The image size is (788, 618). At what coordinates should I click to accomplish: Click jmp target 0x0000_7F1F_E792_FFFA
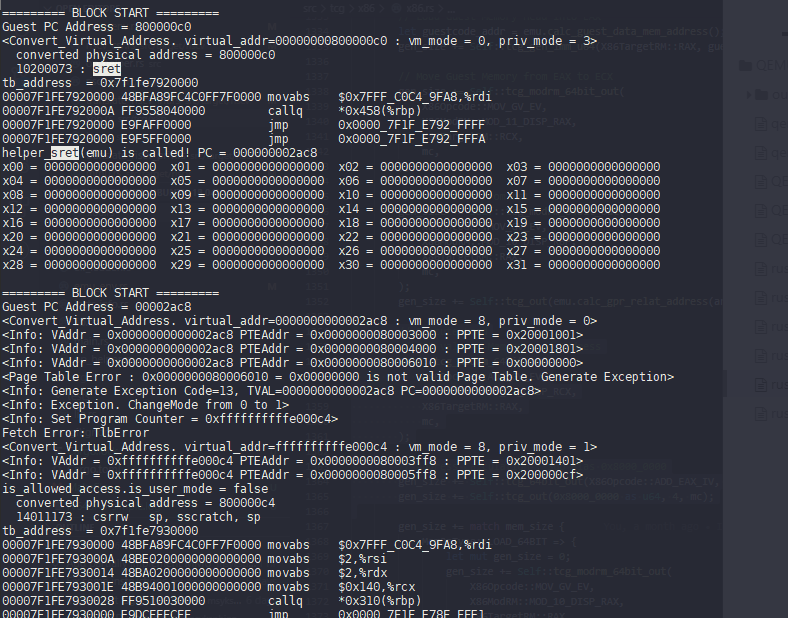(412, 139)
